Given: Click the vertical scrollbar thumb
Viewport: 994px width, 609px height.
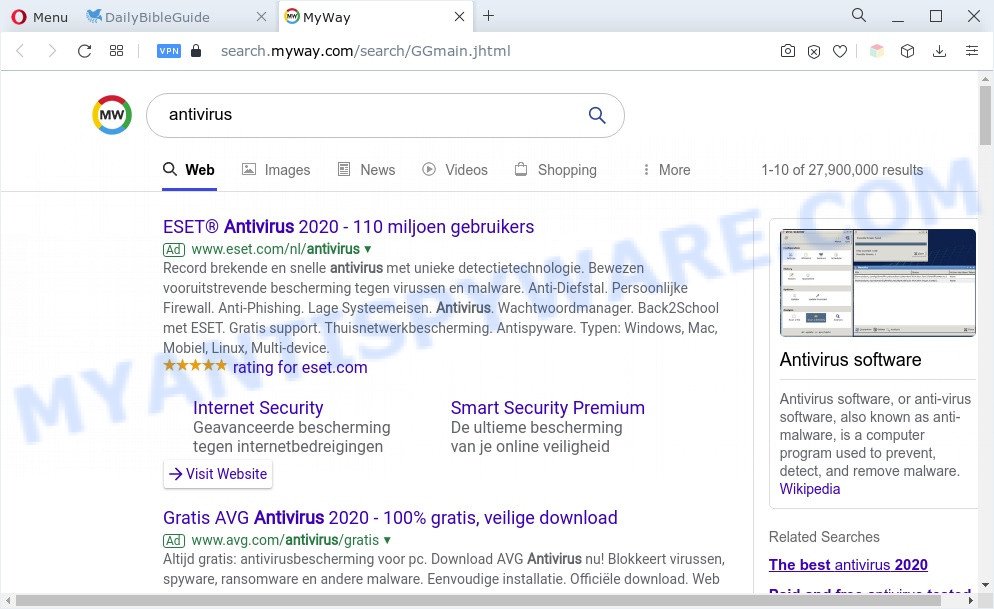Looking at the screenshot, I should pyautogui.click(x=984, y=115).
